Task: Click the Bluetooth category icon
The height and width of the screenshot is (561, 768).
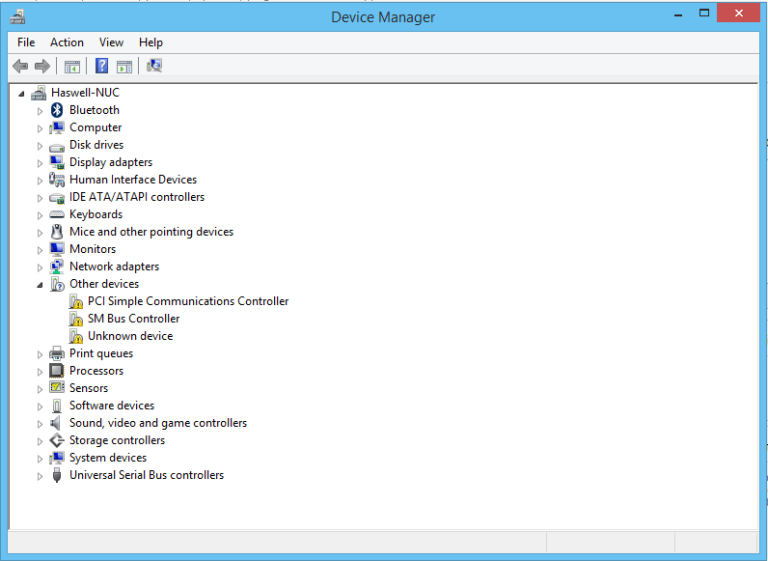Action: [x=57, y=110]
